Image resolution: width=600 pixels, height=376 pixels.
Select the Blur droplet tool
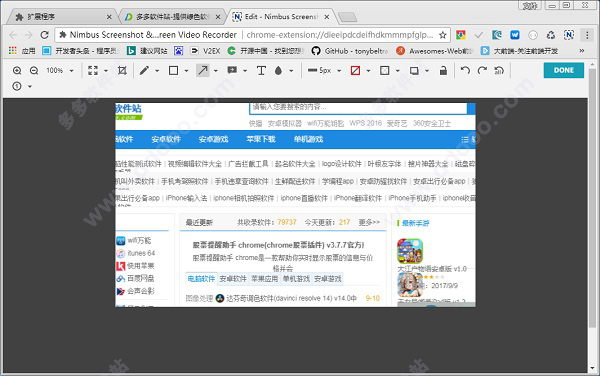pyautogui.click(x=278, y=70)
